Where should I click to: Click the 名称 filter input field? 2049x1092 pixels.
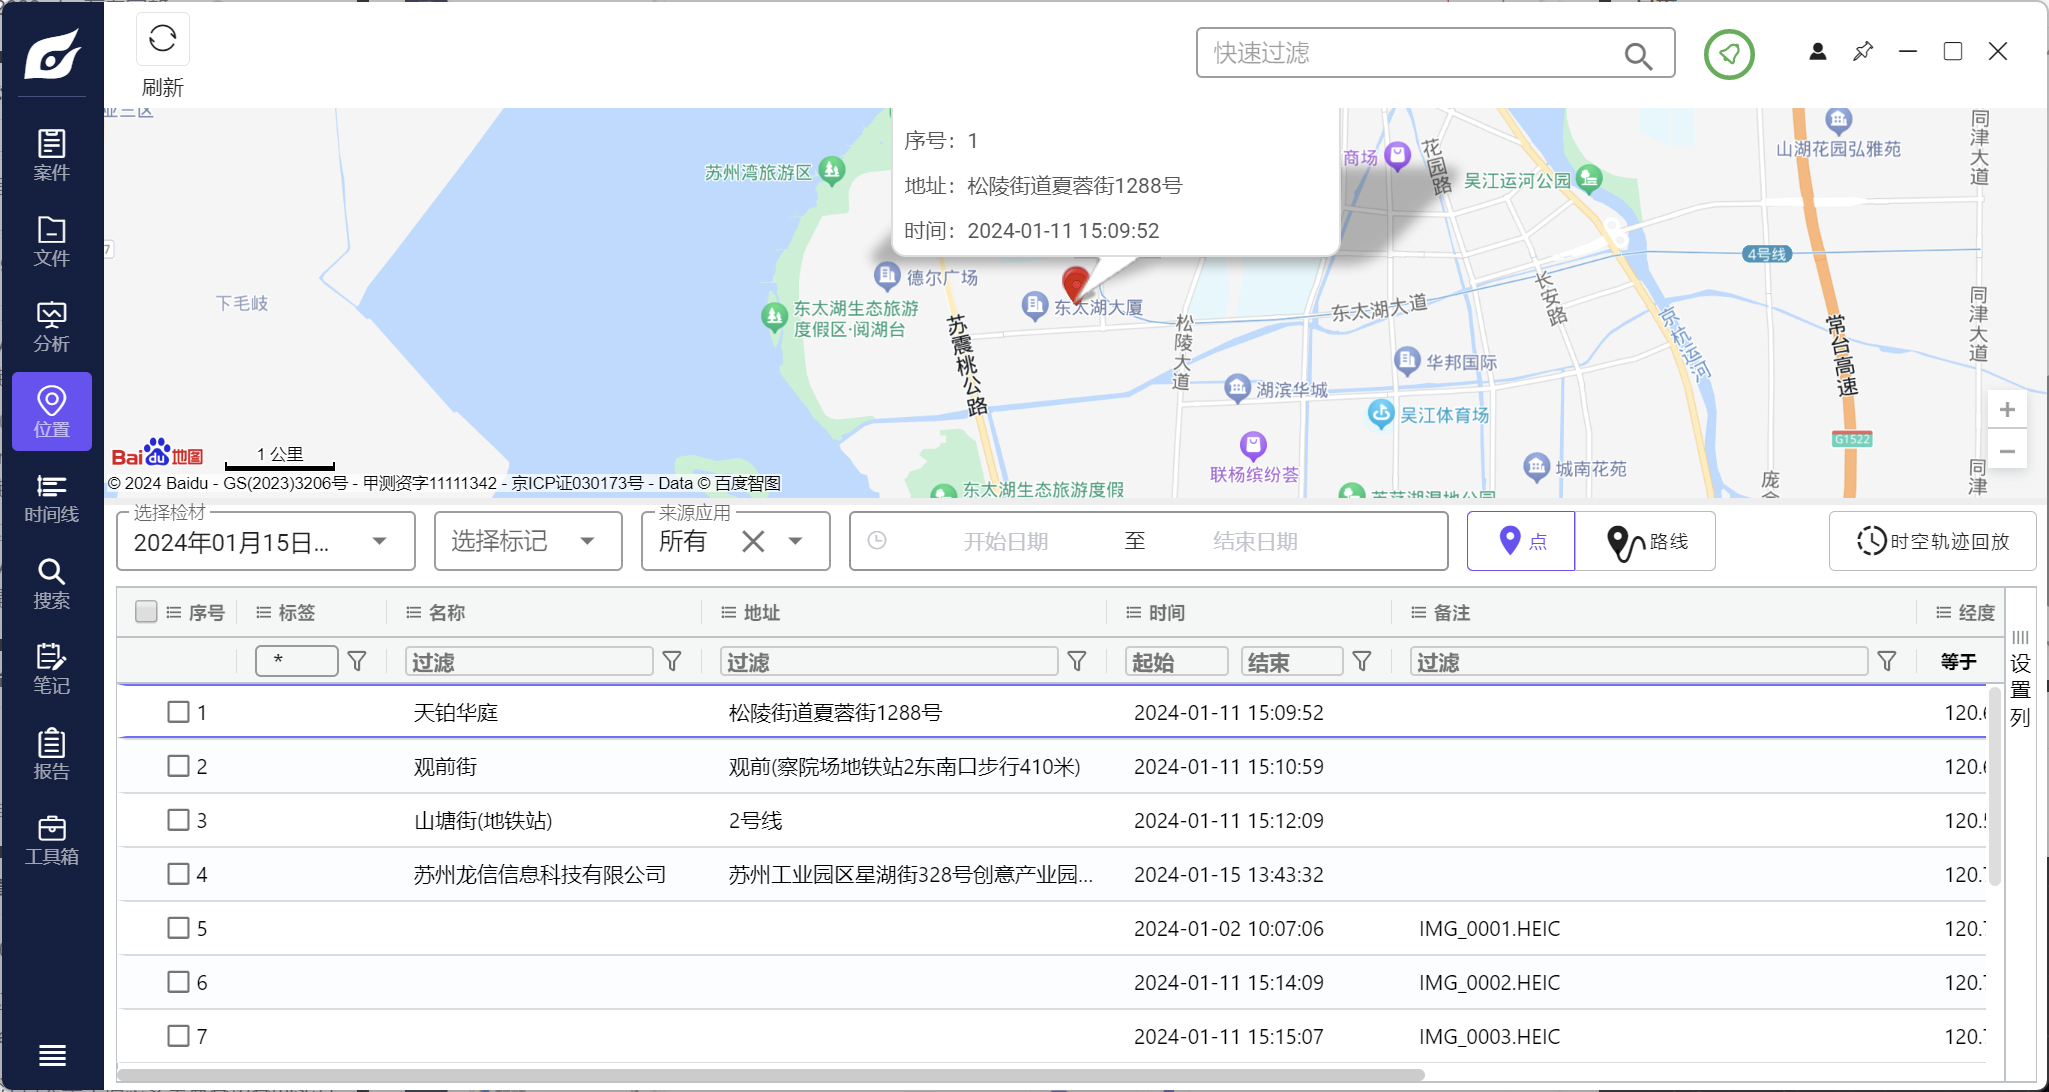coord(529,661)
